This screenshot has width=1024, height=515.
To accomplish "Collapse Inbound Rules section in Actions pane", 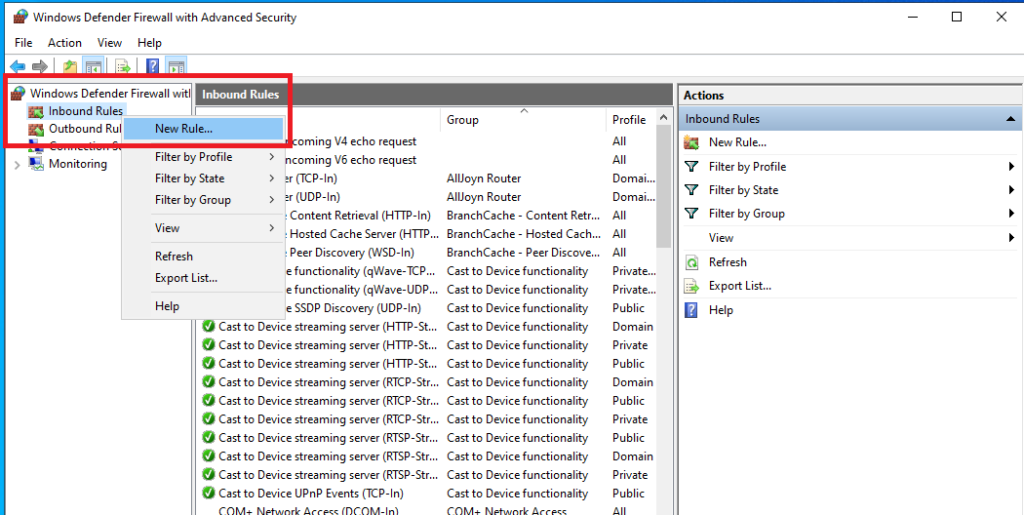I will tap(1010, 119).
